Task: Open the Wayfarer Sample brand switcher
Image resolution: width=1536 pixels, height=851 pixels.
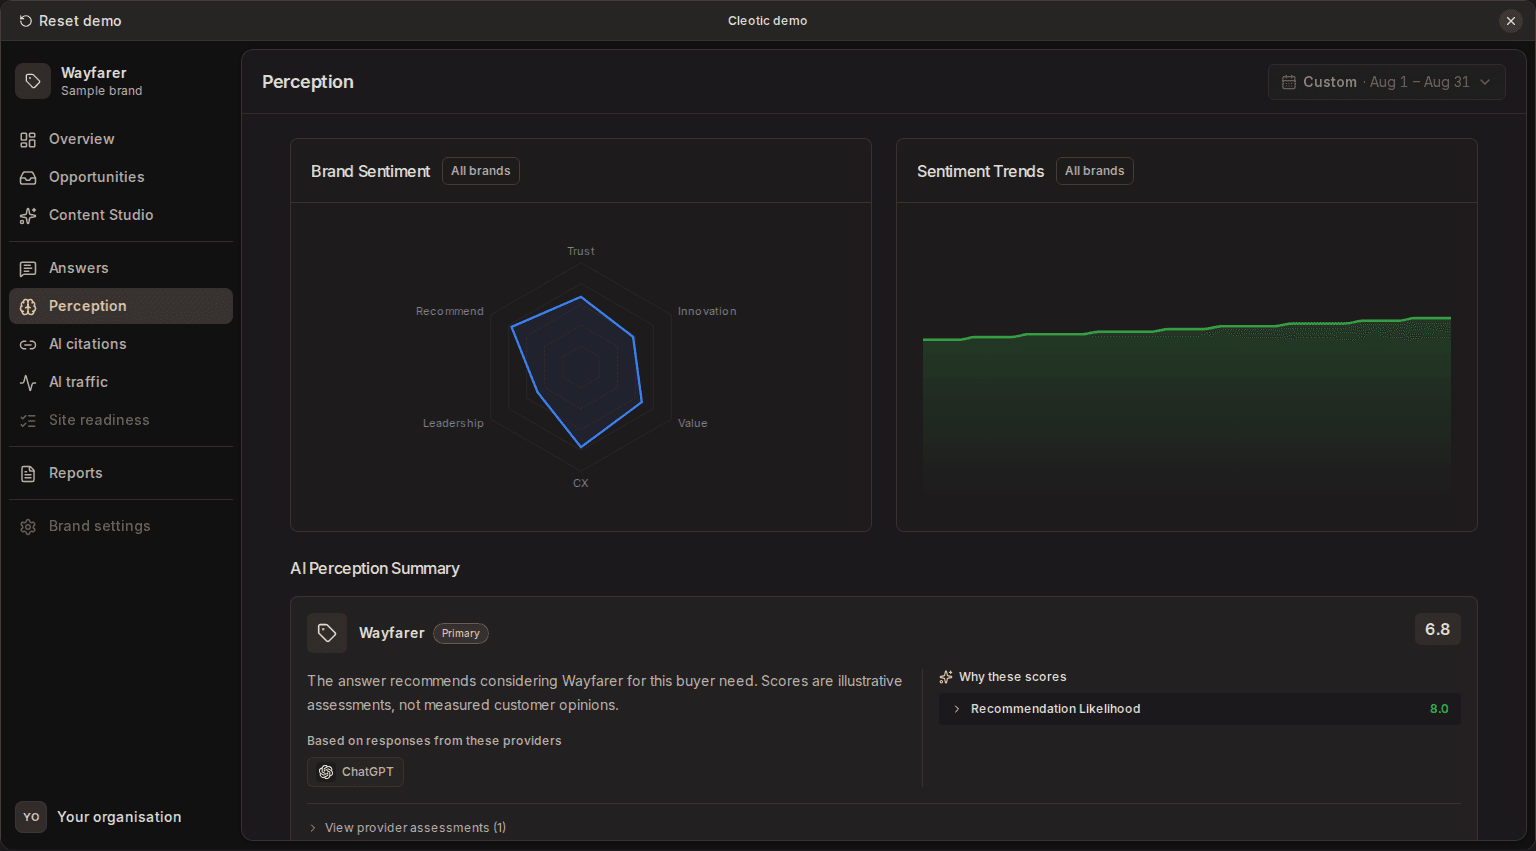Action: tap(121, 81)
